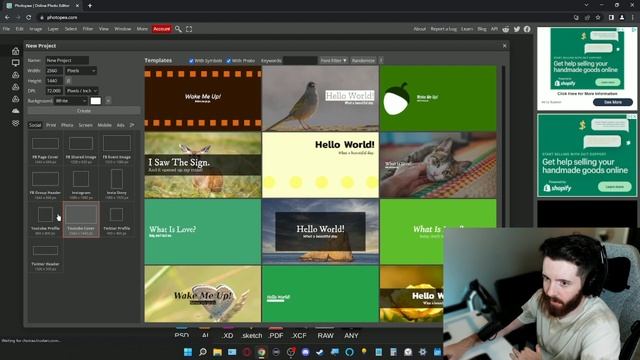The width and height of the screenshot is (640, 360).
Task: Click the link icon beside Height field
Action: 68,81
